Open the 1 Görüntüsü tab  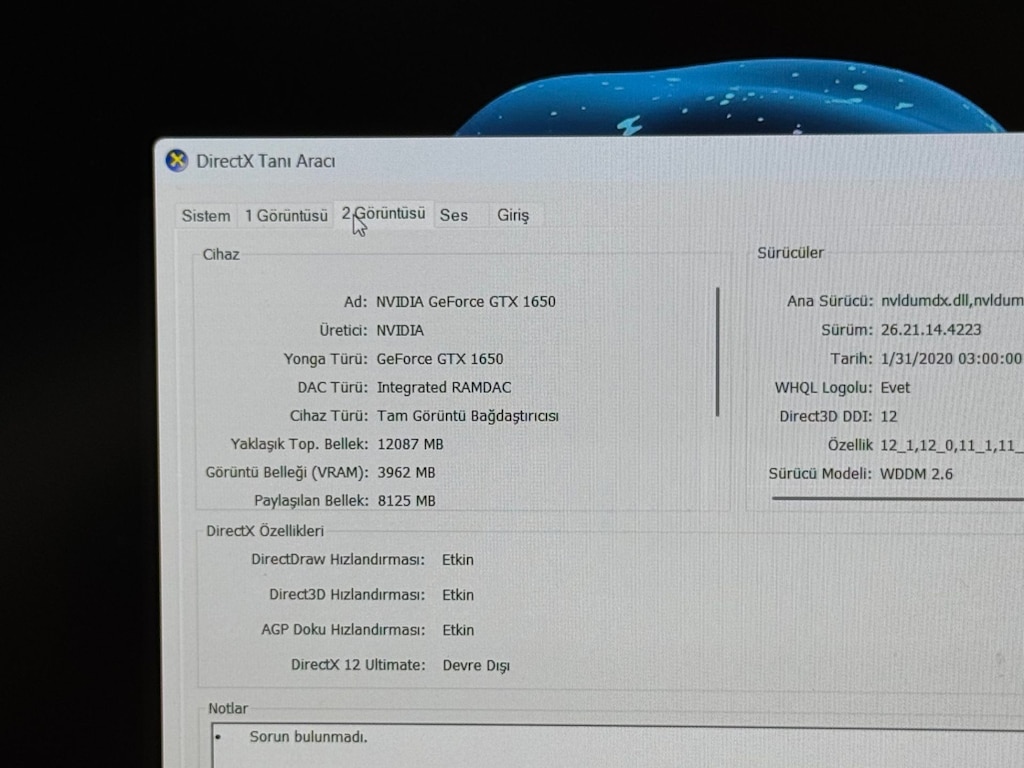(x=286, y=216)
